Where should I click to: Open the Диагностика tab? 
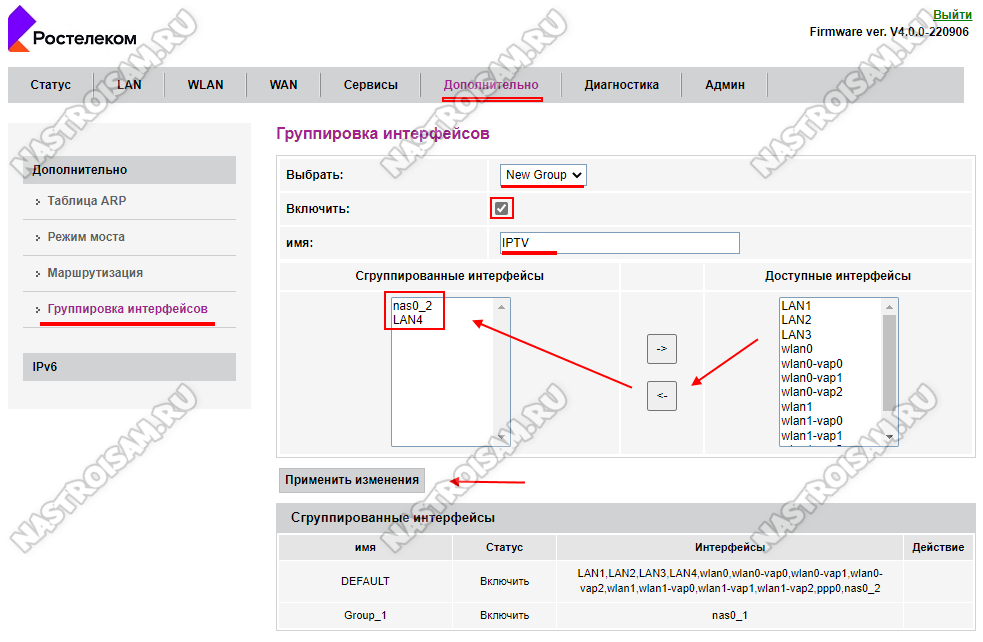tap(621, 85)
